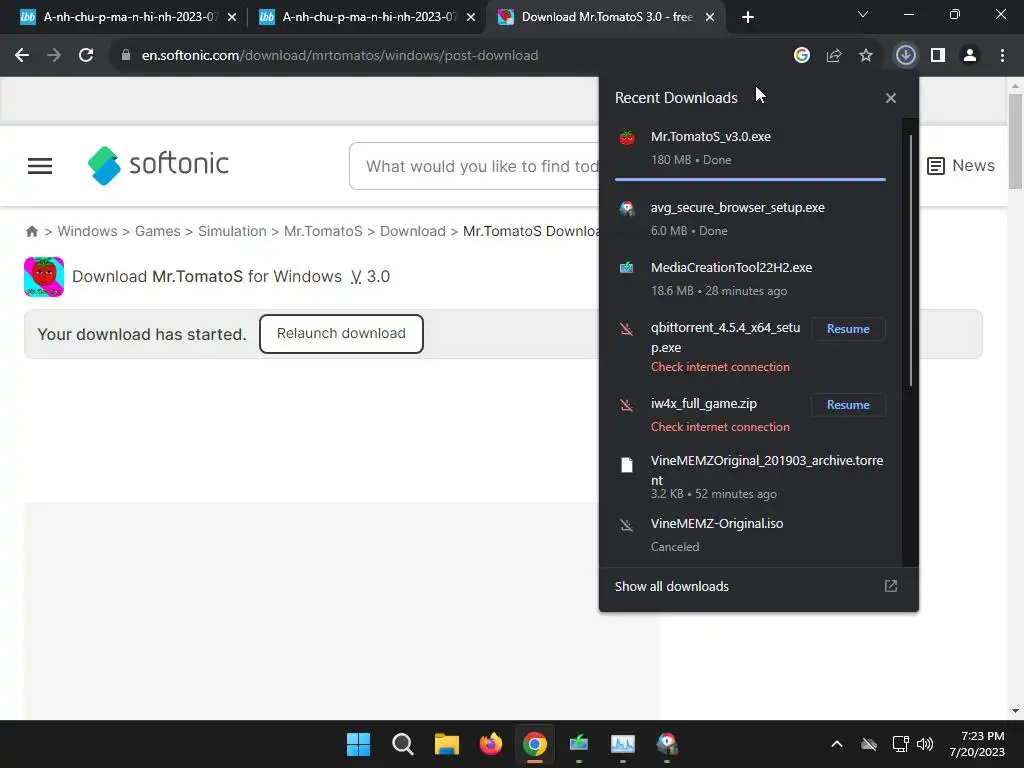The width and height of the screenshot is (1024, 768).
Task: Reload the Softonic page
Action: coord(86,56)
